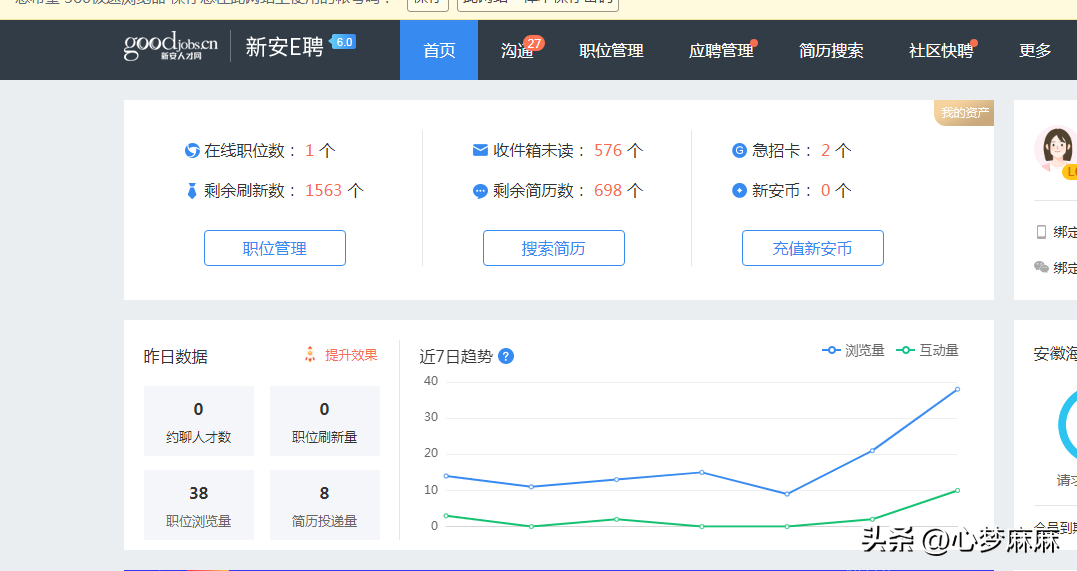Open the 职位管理 navigation tab
Image resolution: width=1077 pixels, height=571 pixels.
(611, 50)
